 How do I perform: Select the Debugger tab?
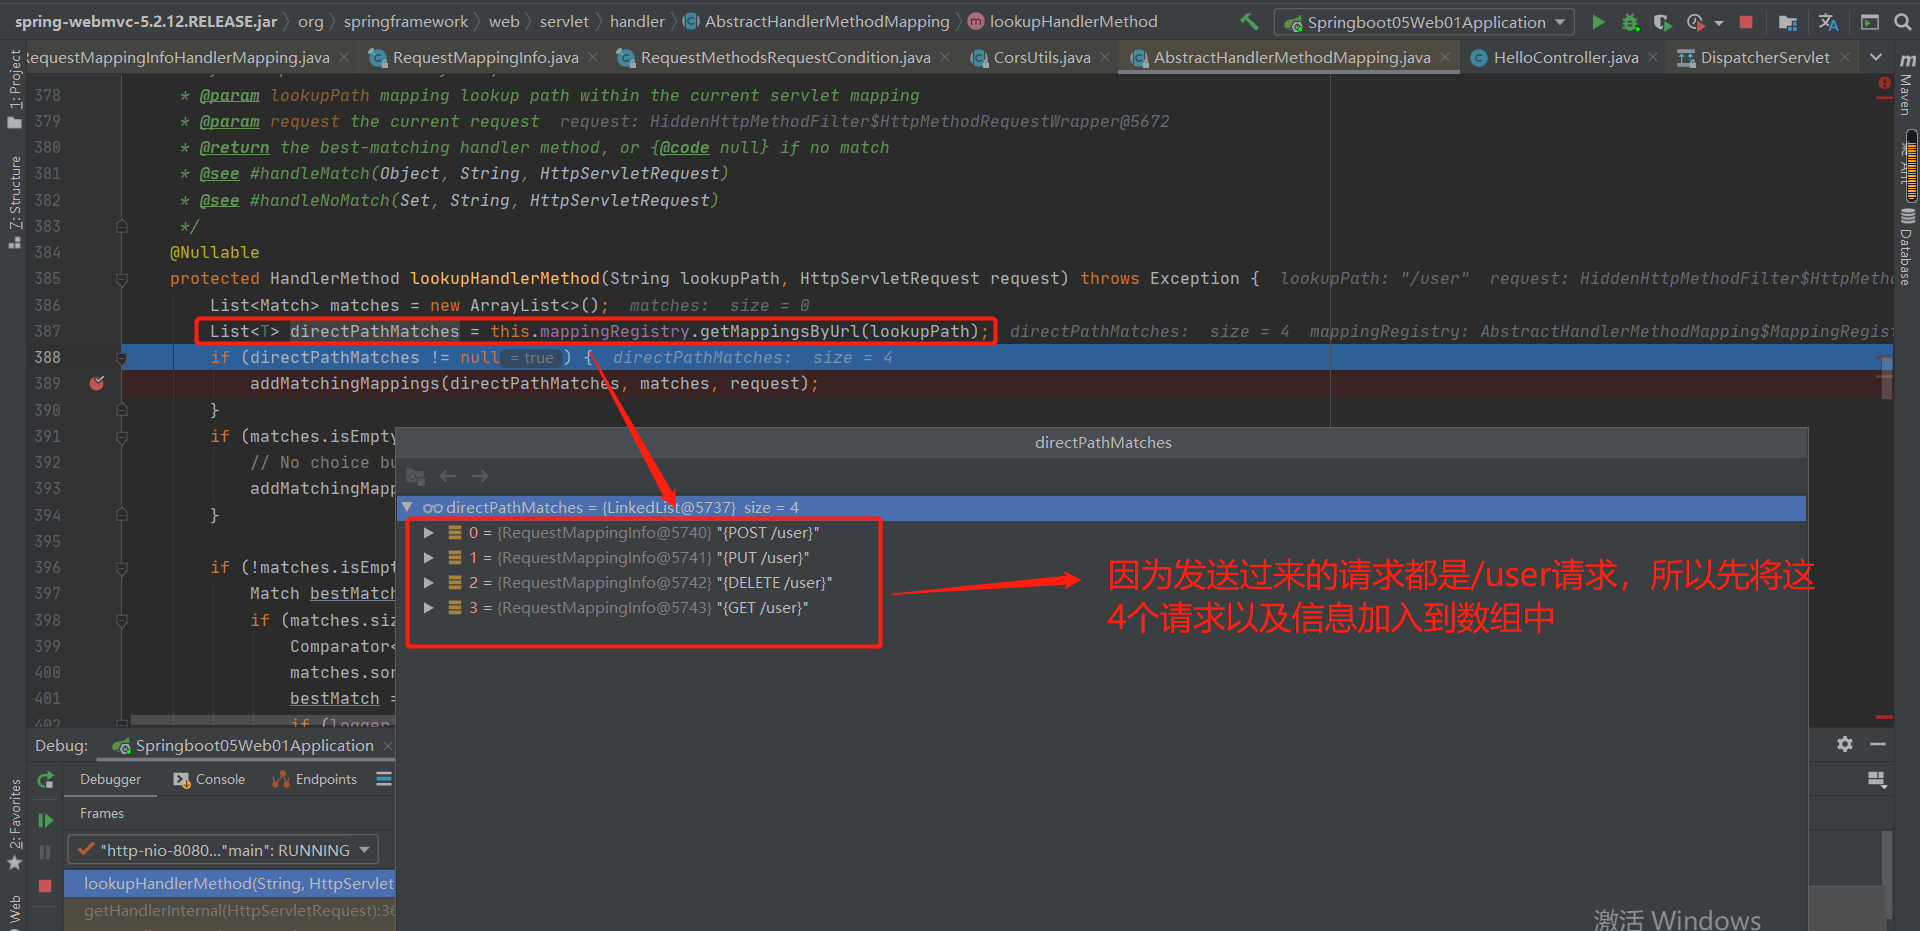pos(110,779)
